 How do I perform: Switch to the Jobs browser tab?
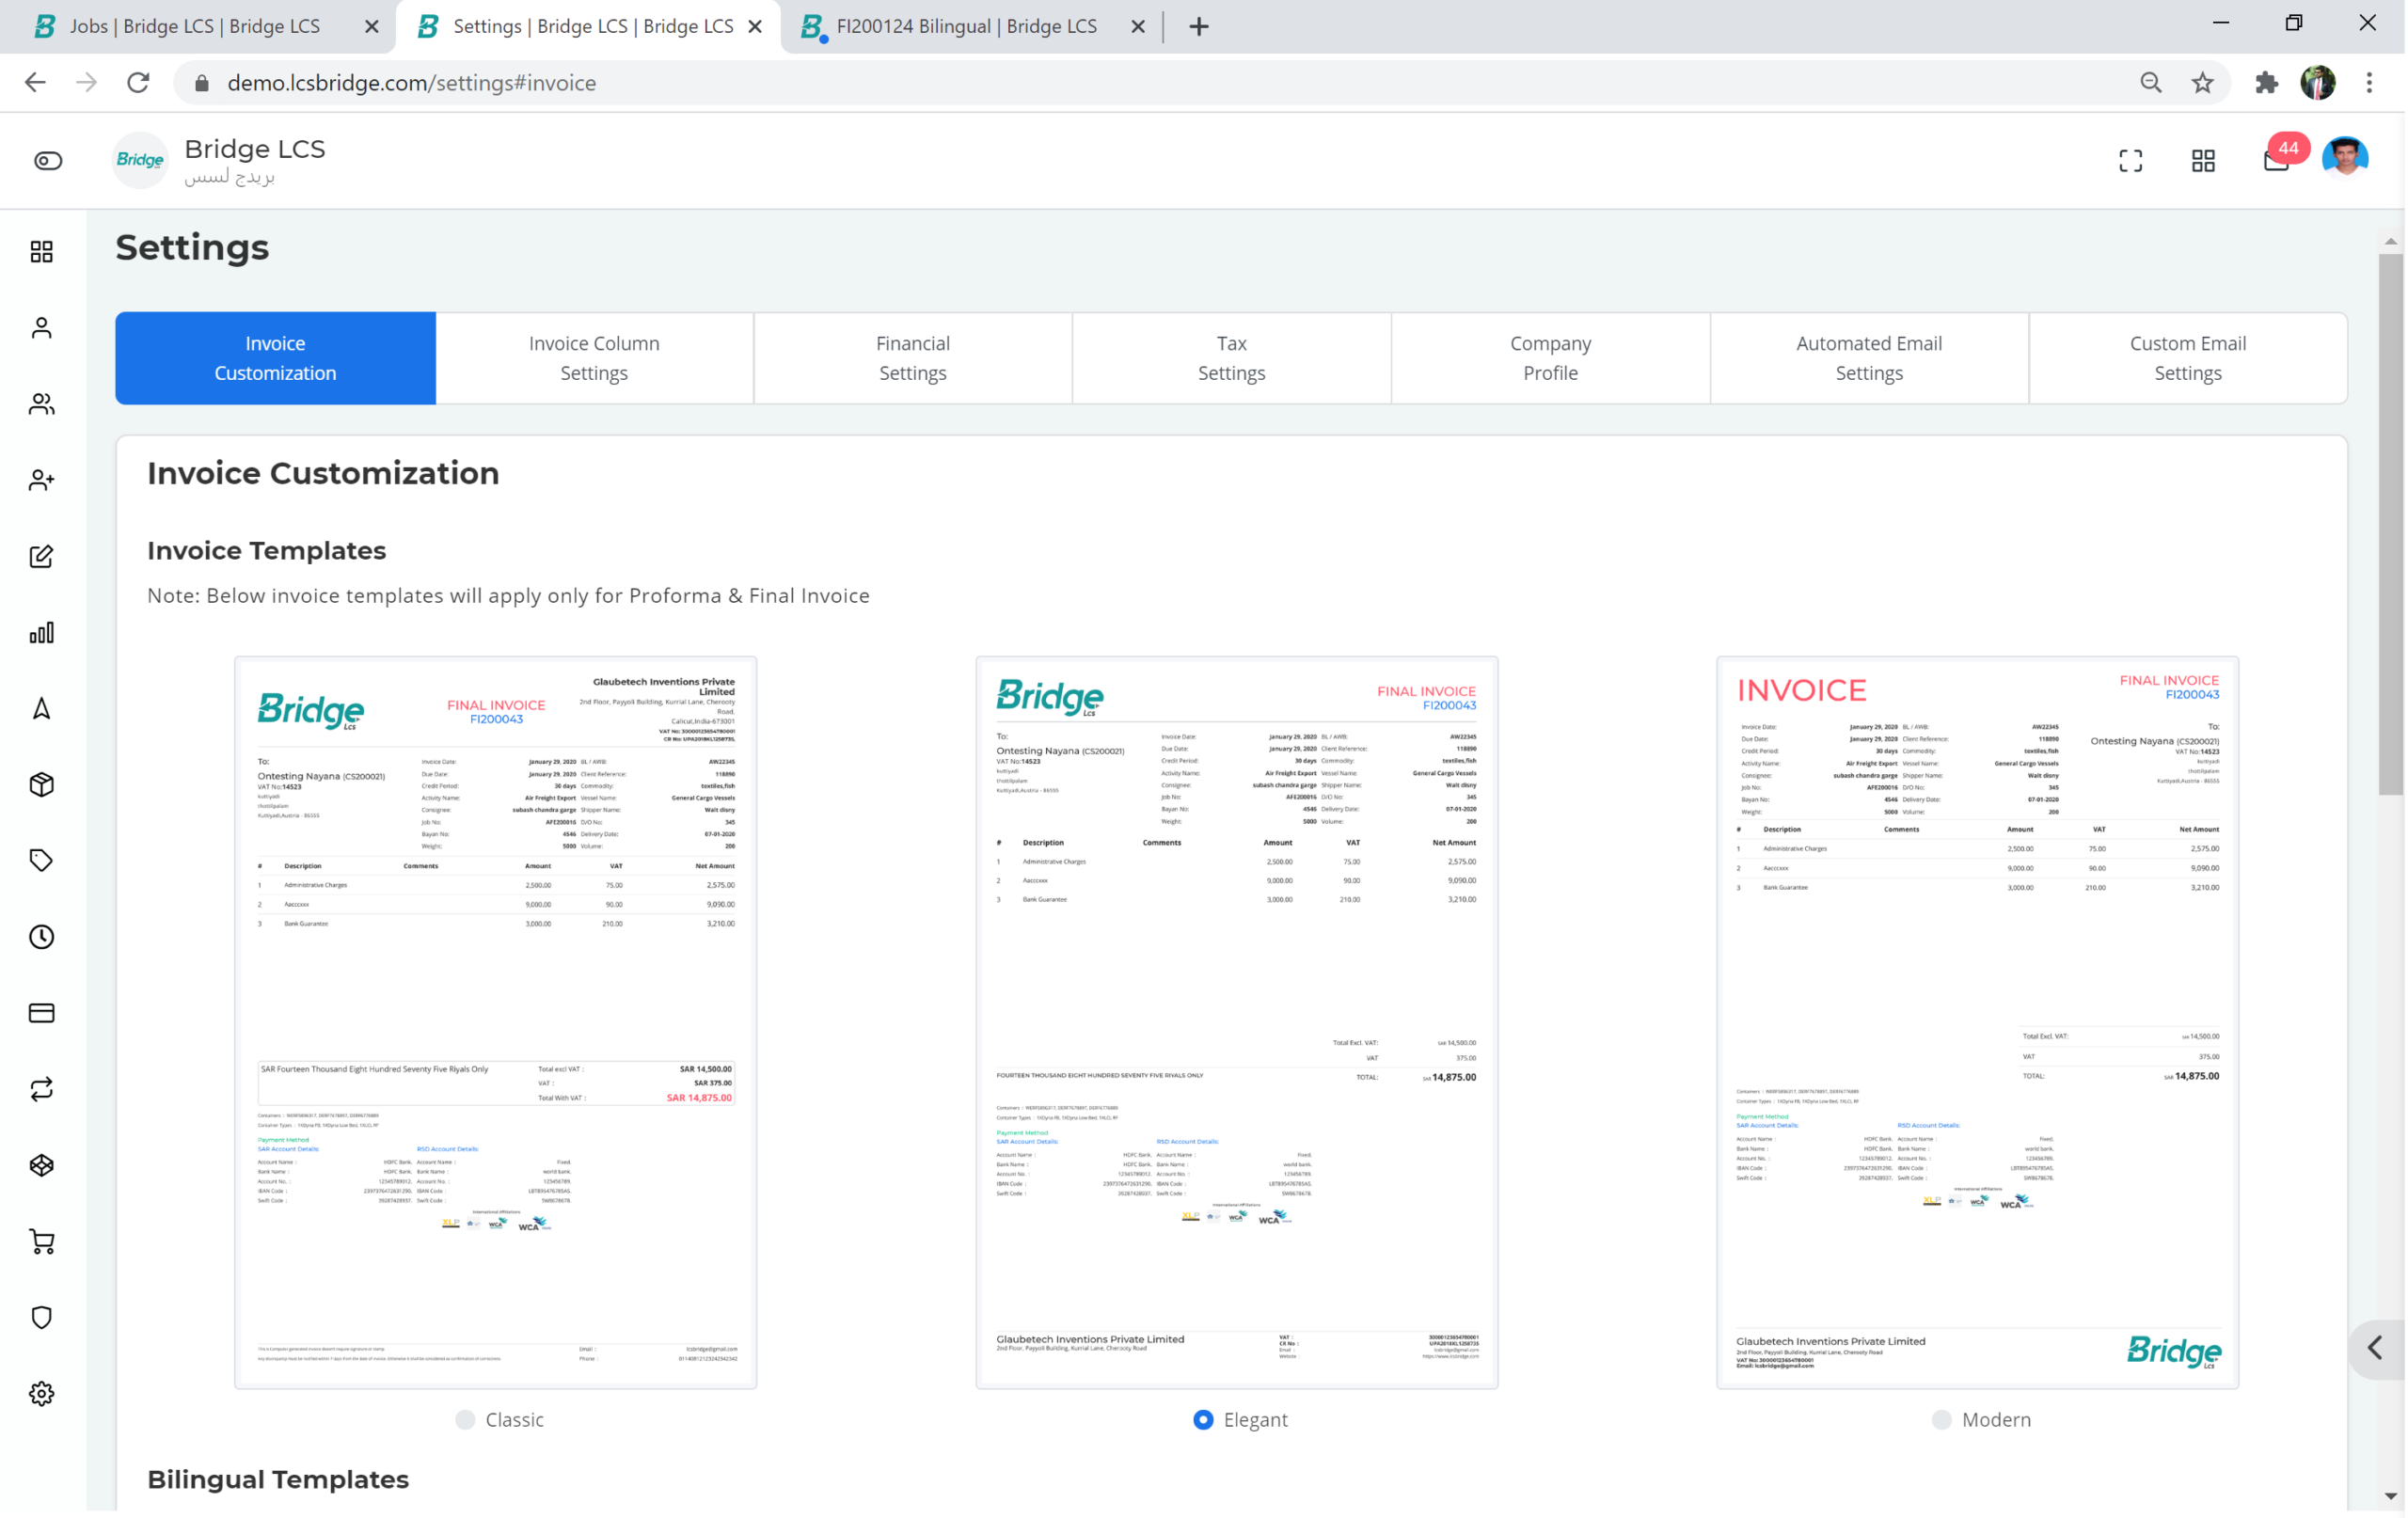[195, 27]
